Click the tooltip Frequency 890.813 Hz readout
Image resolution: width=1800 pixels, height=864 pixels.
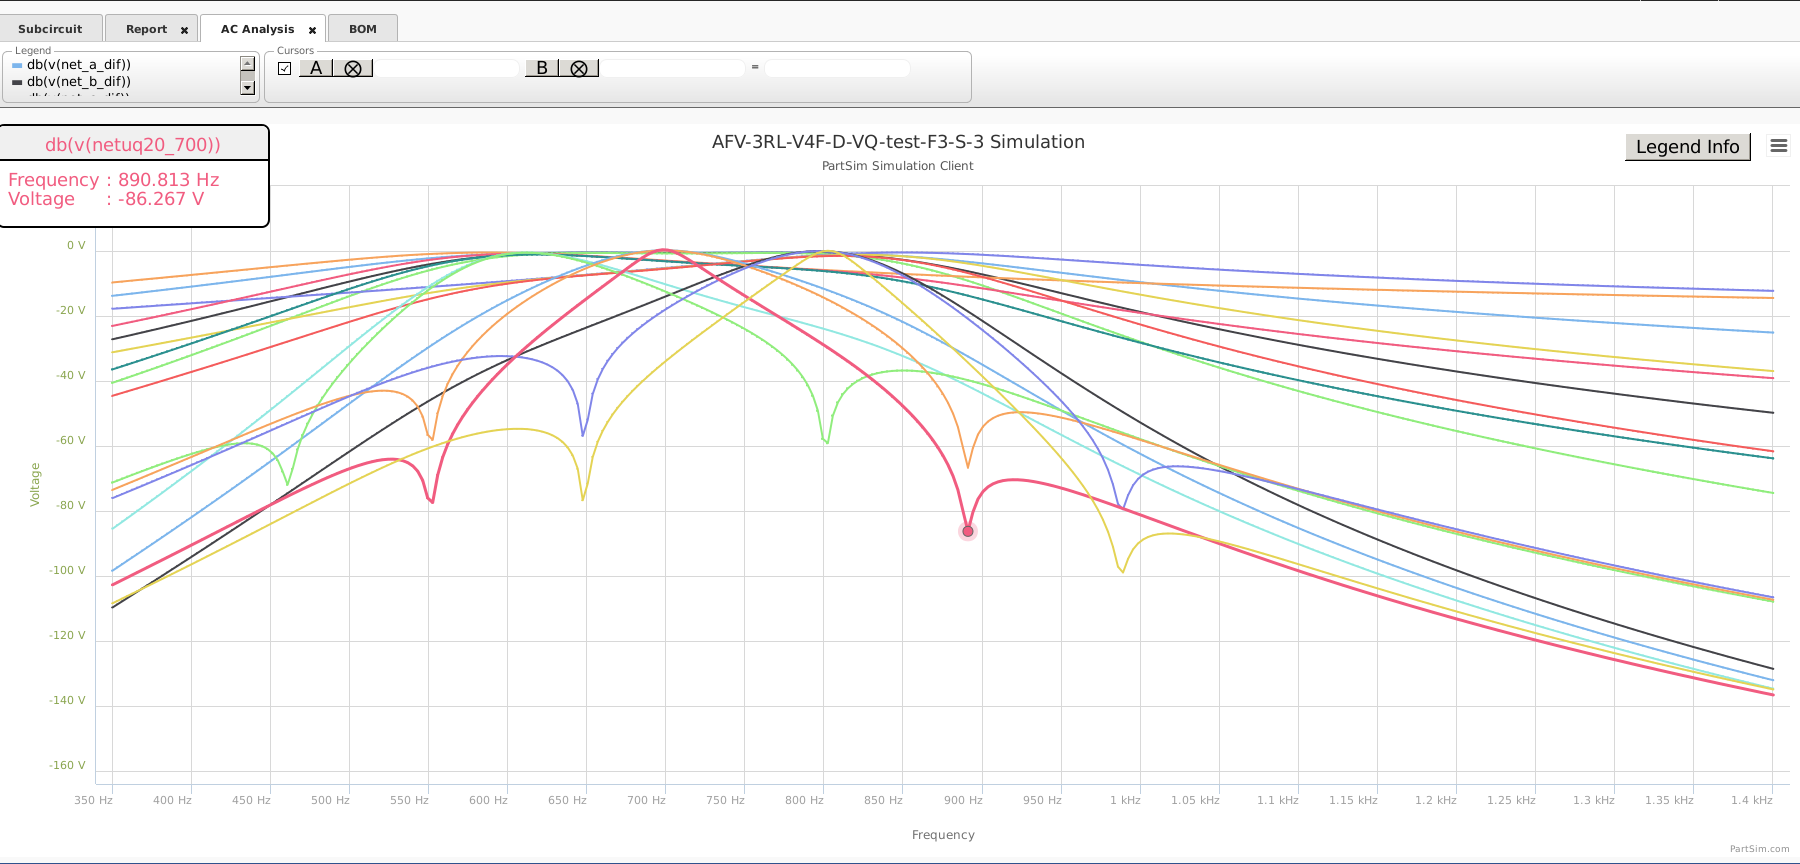(114, 180)
